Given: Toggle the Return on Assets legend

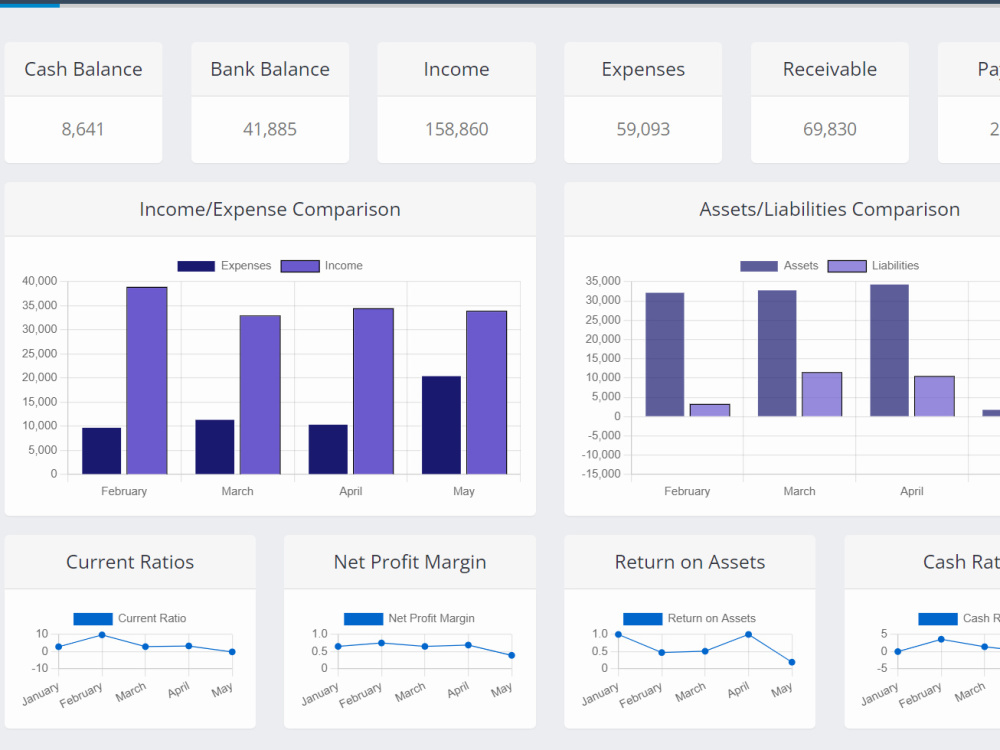Looking at the screenshot, I should (x=689, y=619).
